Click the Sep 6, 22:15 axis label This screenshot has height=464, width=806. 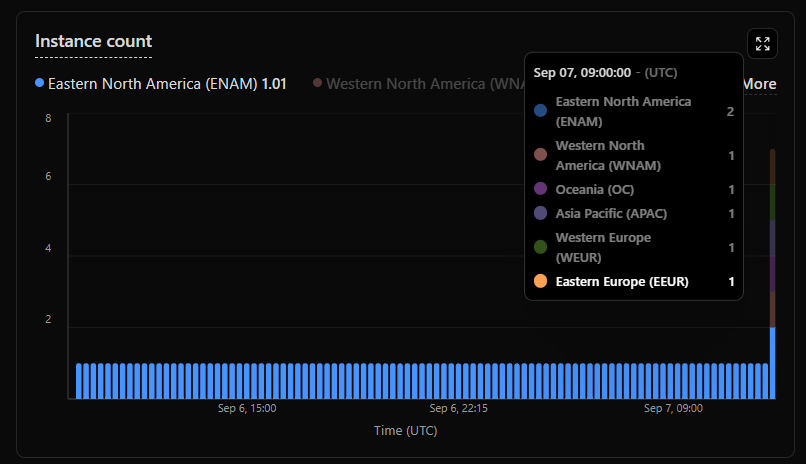point(459,409)
